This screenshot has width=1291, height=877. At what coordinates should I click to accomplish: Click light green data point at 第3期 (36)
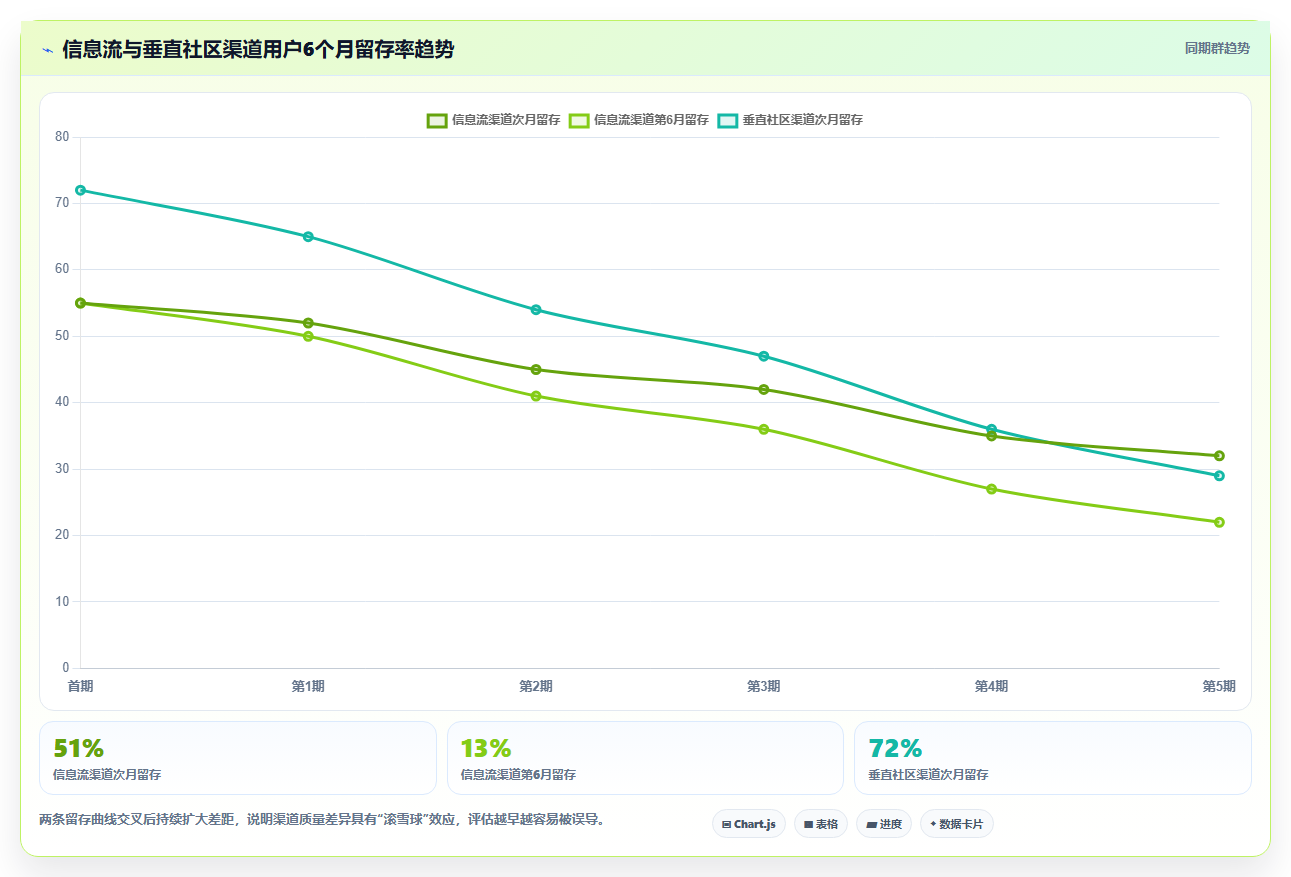click(x=764, y=429)
